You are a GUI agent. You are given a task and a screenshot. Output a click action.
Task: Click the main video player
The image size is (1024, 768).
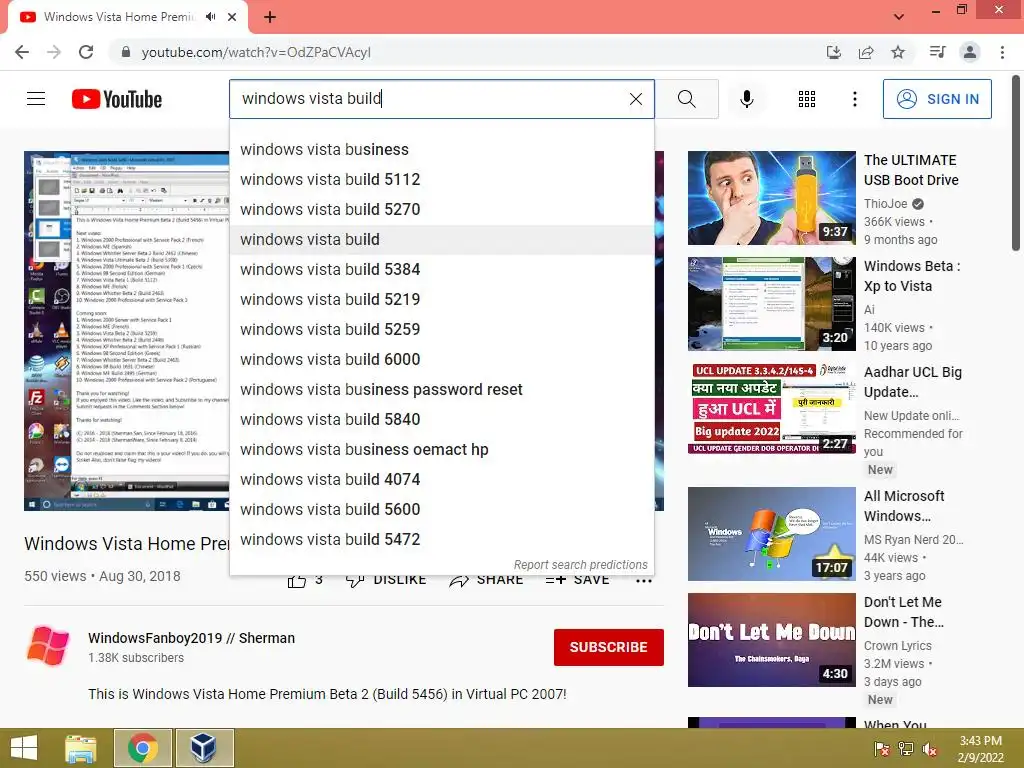coord(127,331)
